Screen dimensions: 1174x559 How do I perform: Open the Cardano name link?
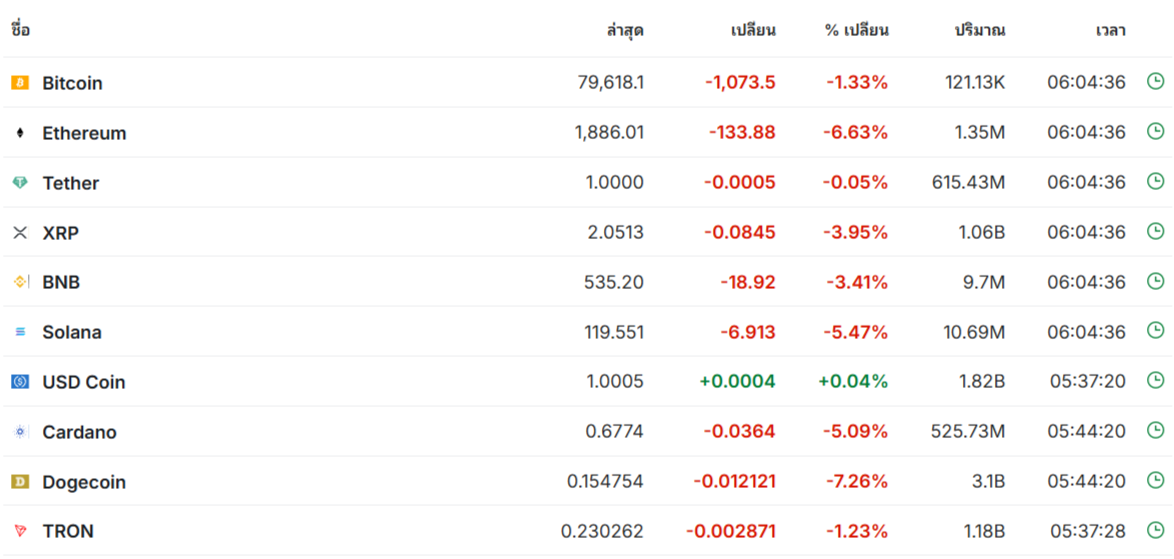79,432
